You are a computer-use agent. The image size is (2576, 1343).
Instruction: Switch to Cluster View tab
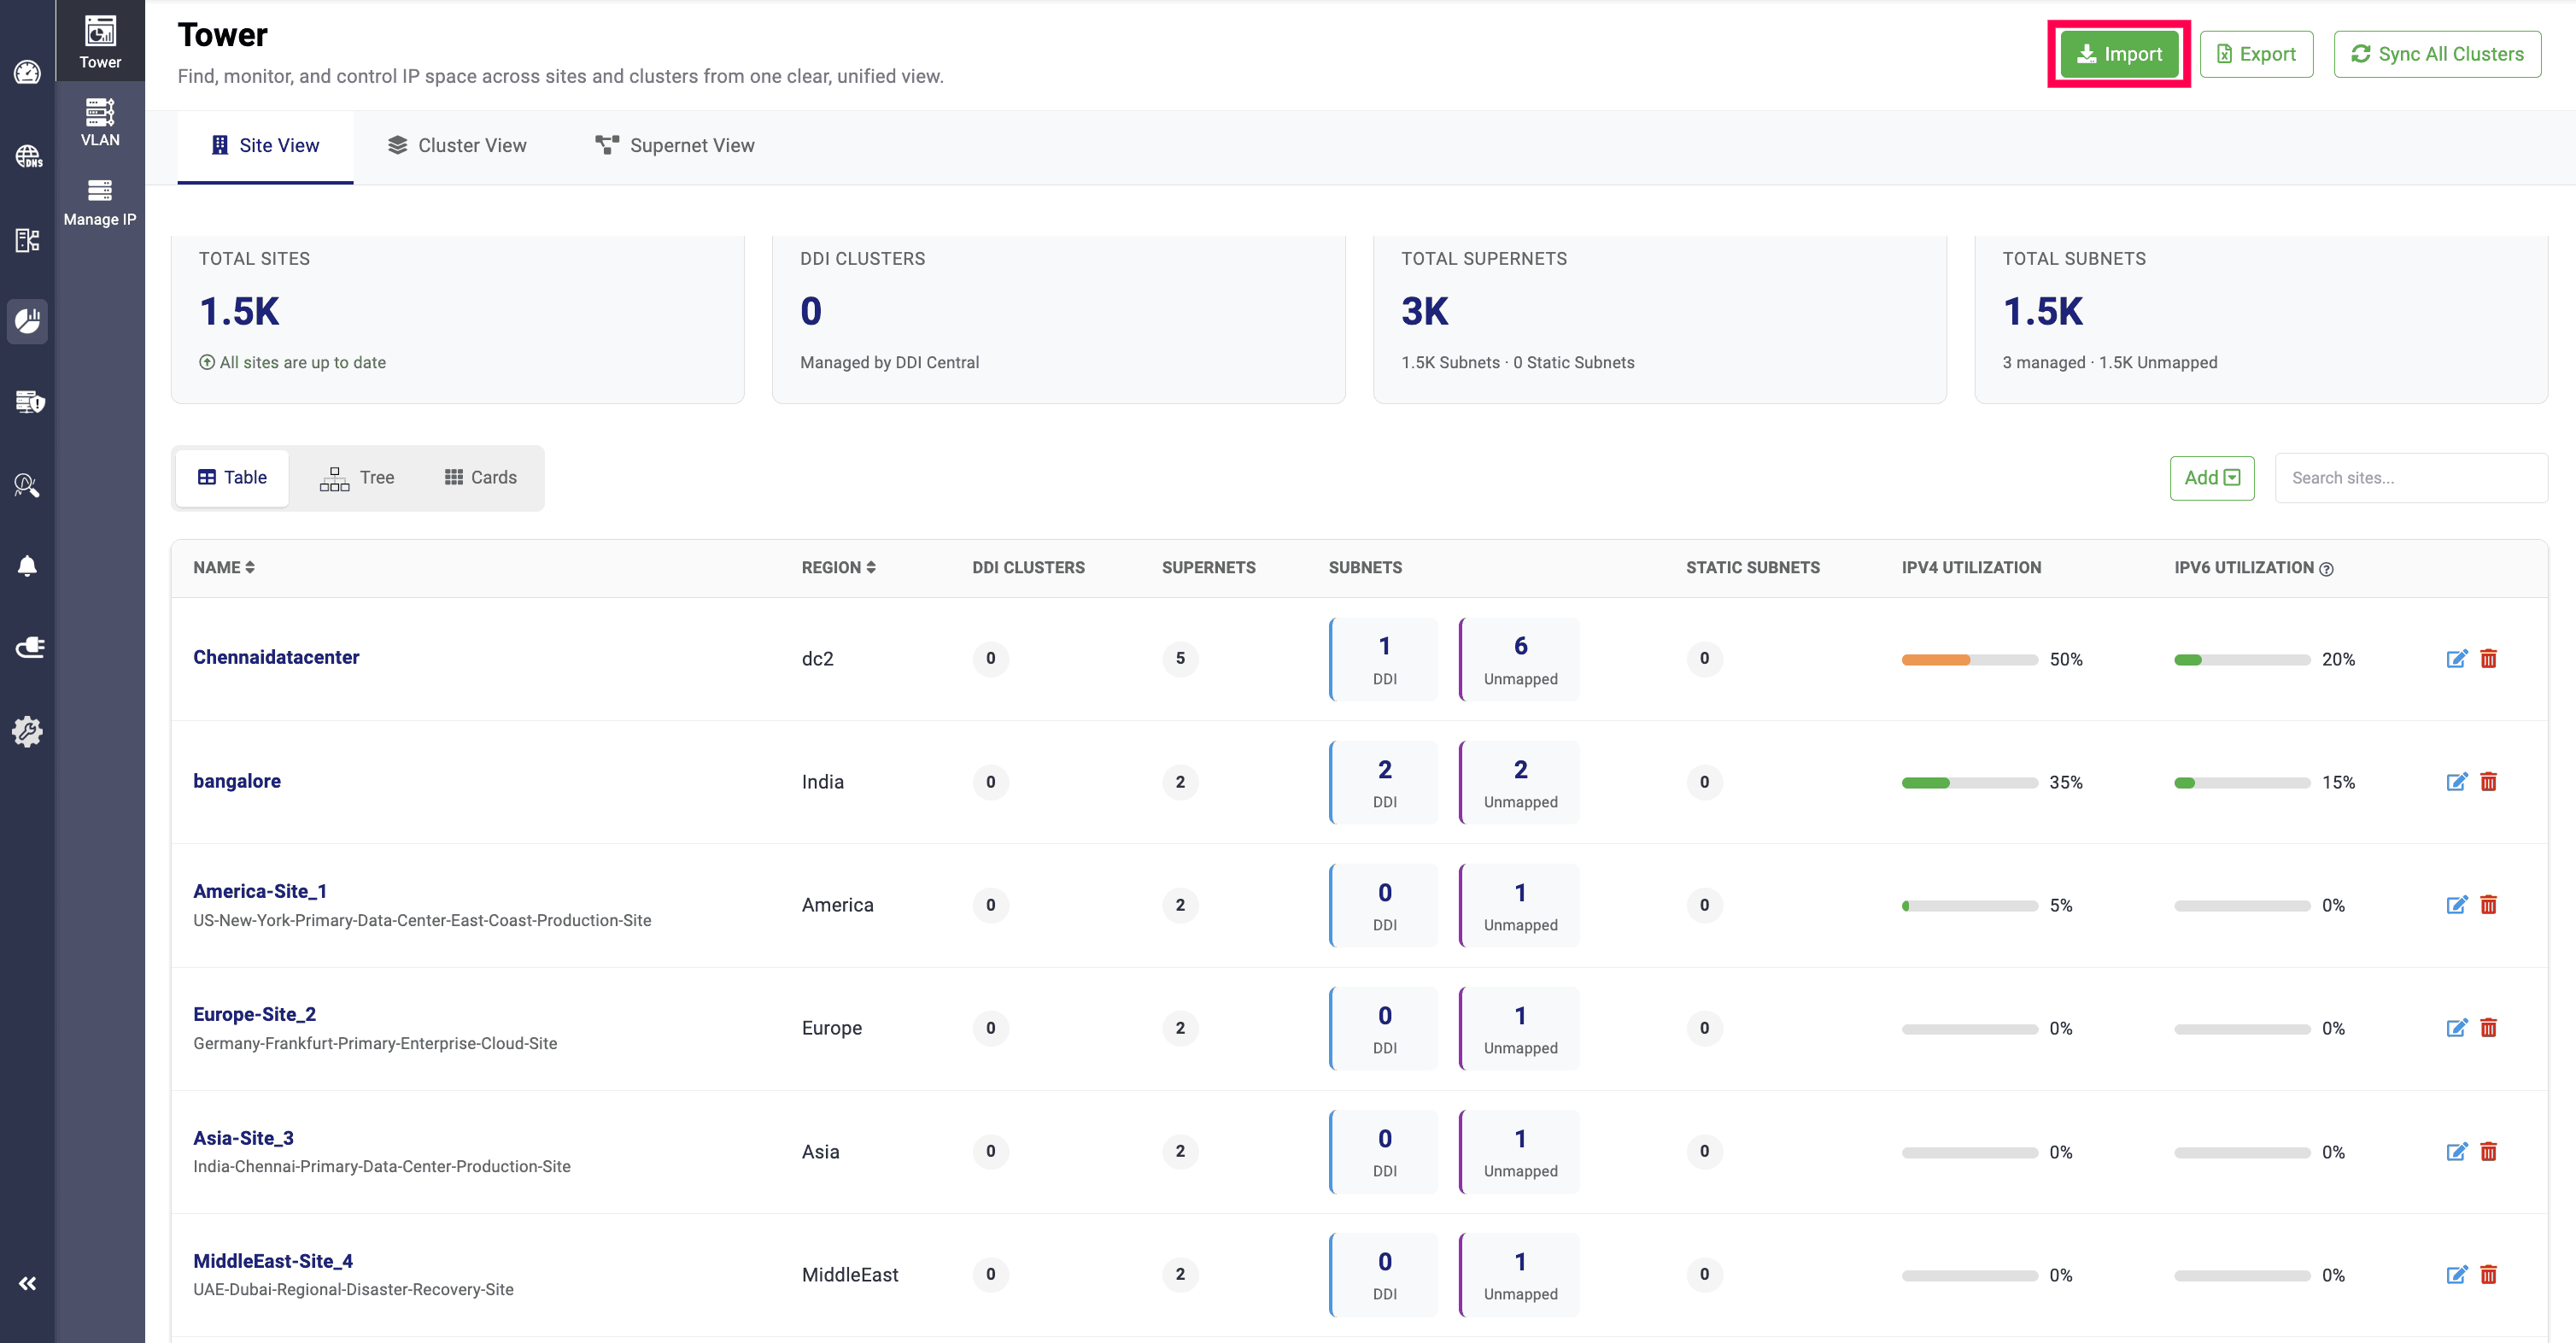click(x=456, y=145)
